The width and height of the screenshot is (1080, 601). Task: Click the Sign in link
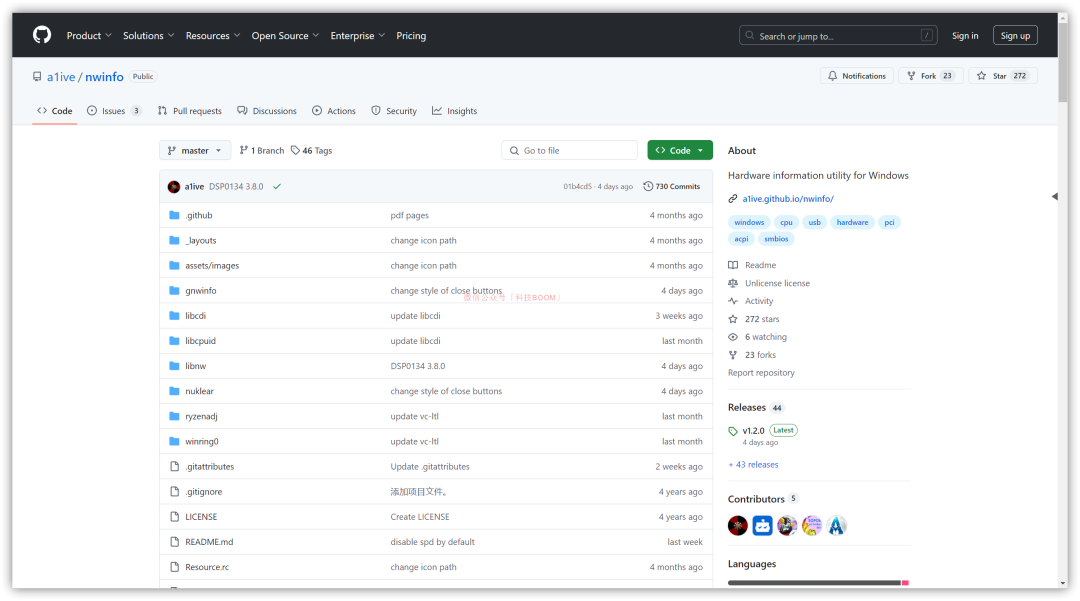965,36
